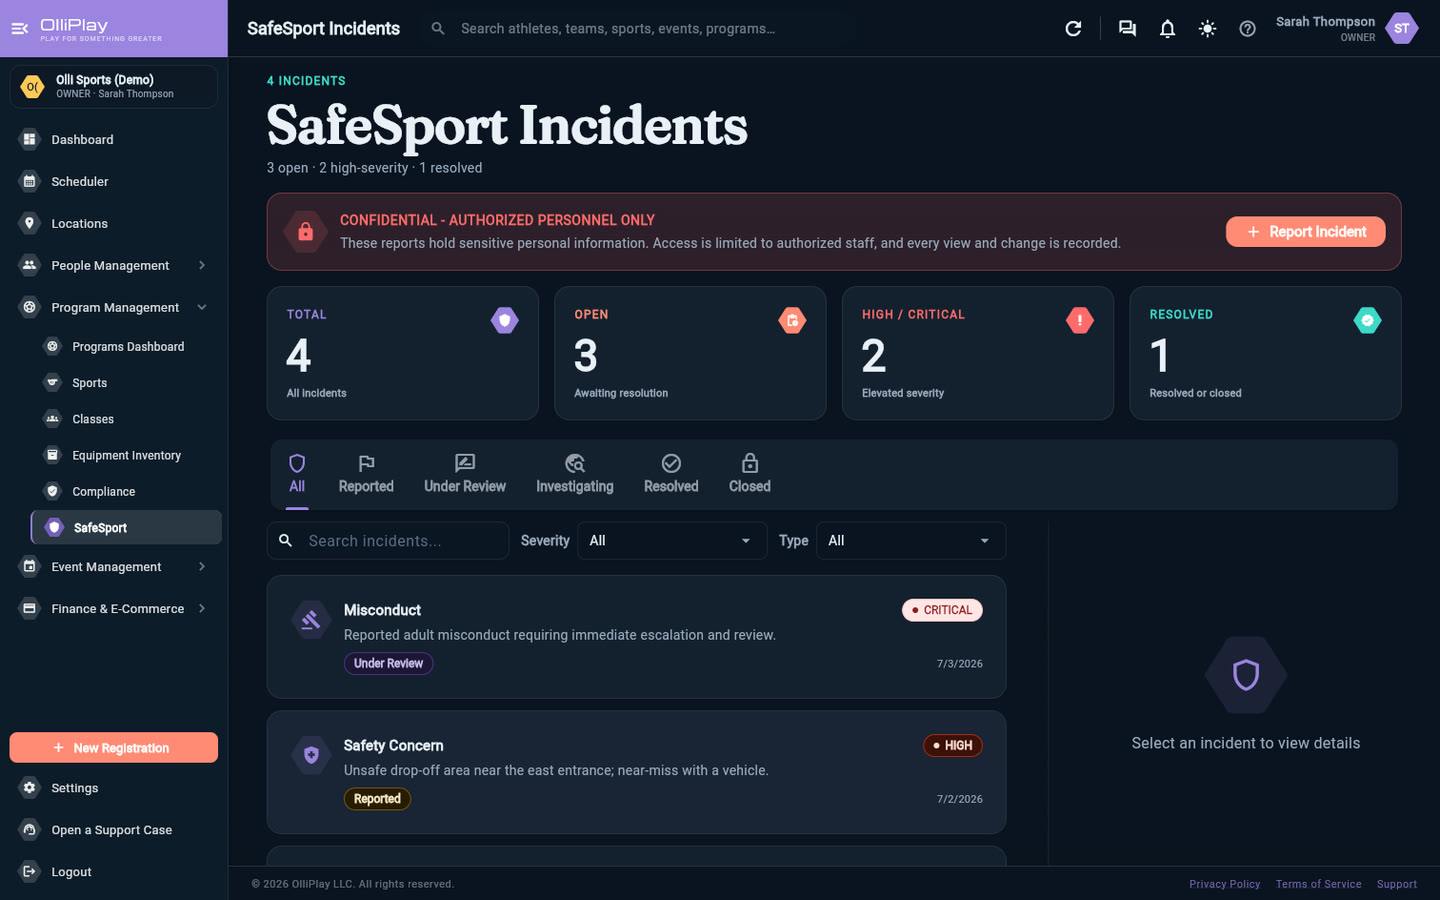Click the Misconduct gavel icon
Screen dimensions: 1440x900
(311, 620)
